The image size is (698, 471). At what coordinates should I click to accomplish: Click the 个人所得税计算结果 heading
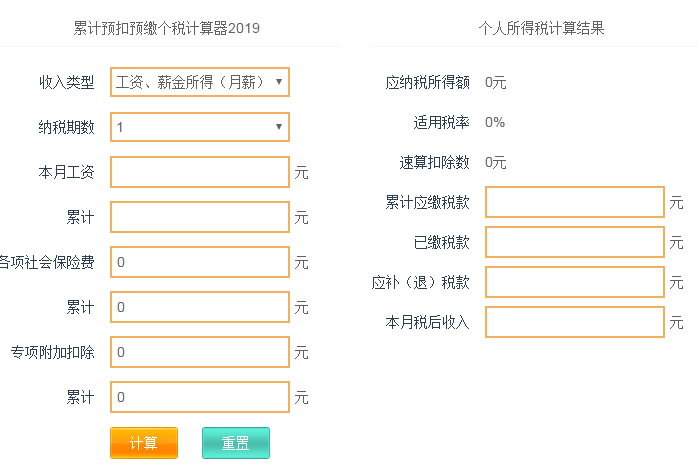pos(541,28)
